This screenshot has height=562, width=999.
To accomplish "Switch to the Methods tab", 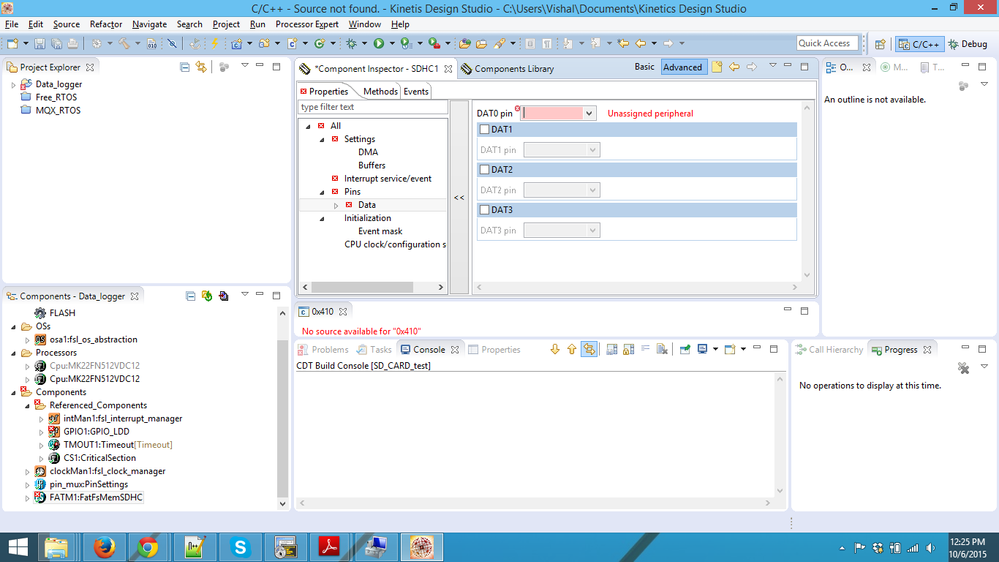I will [x=380, y=91].
